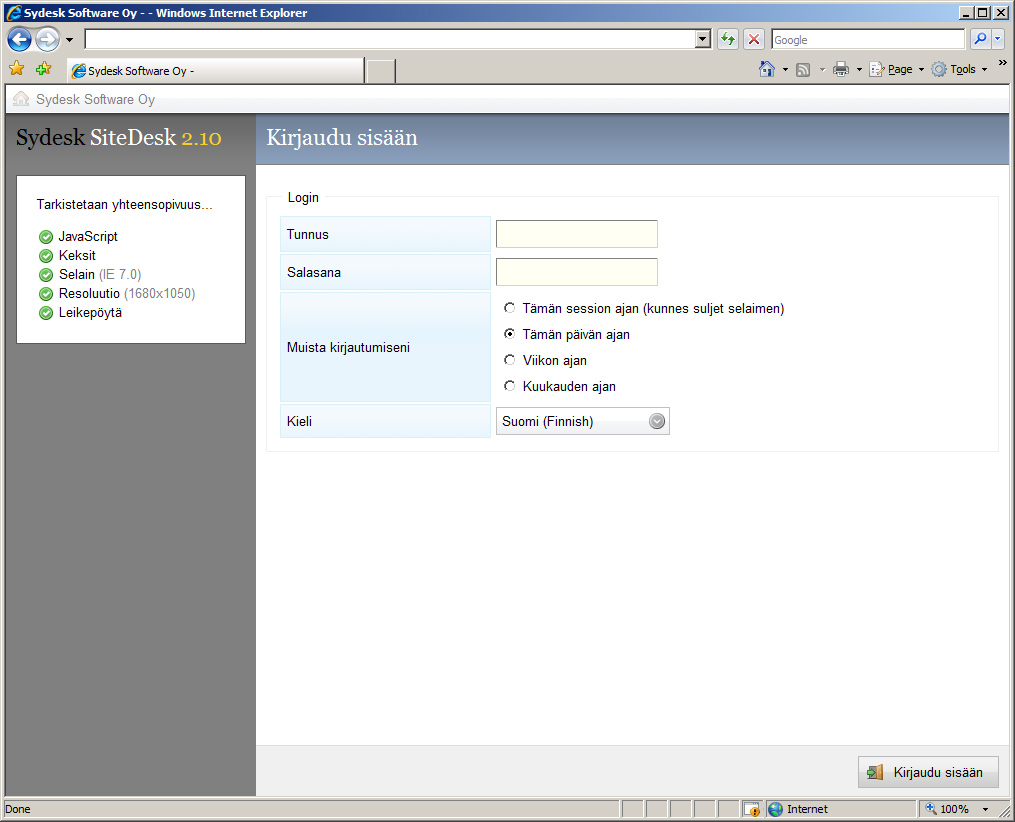This screenshot has width=1015, height=822.
Task: Expand the feeds dropdown arrow
Action: 822,69
